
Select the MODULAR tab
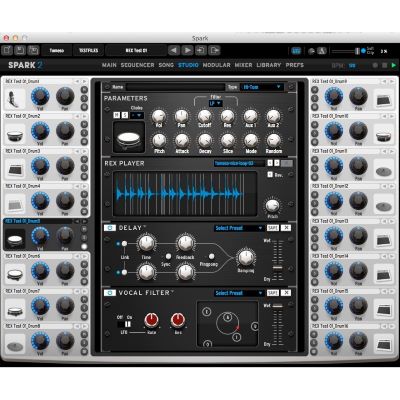(x=216, y=65)
